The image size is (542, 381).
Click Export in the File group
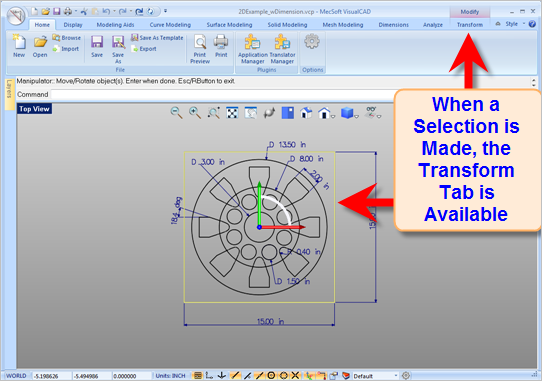click(144, 49)
